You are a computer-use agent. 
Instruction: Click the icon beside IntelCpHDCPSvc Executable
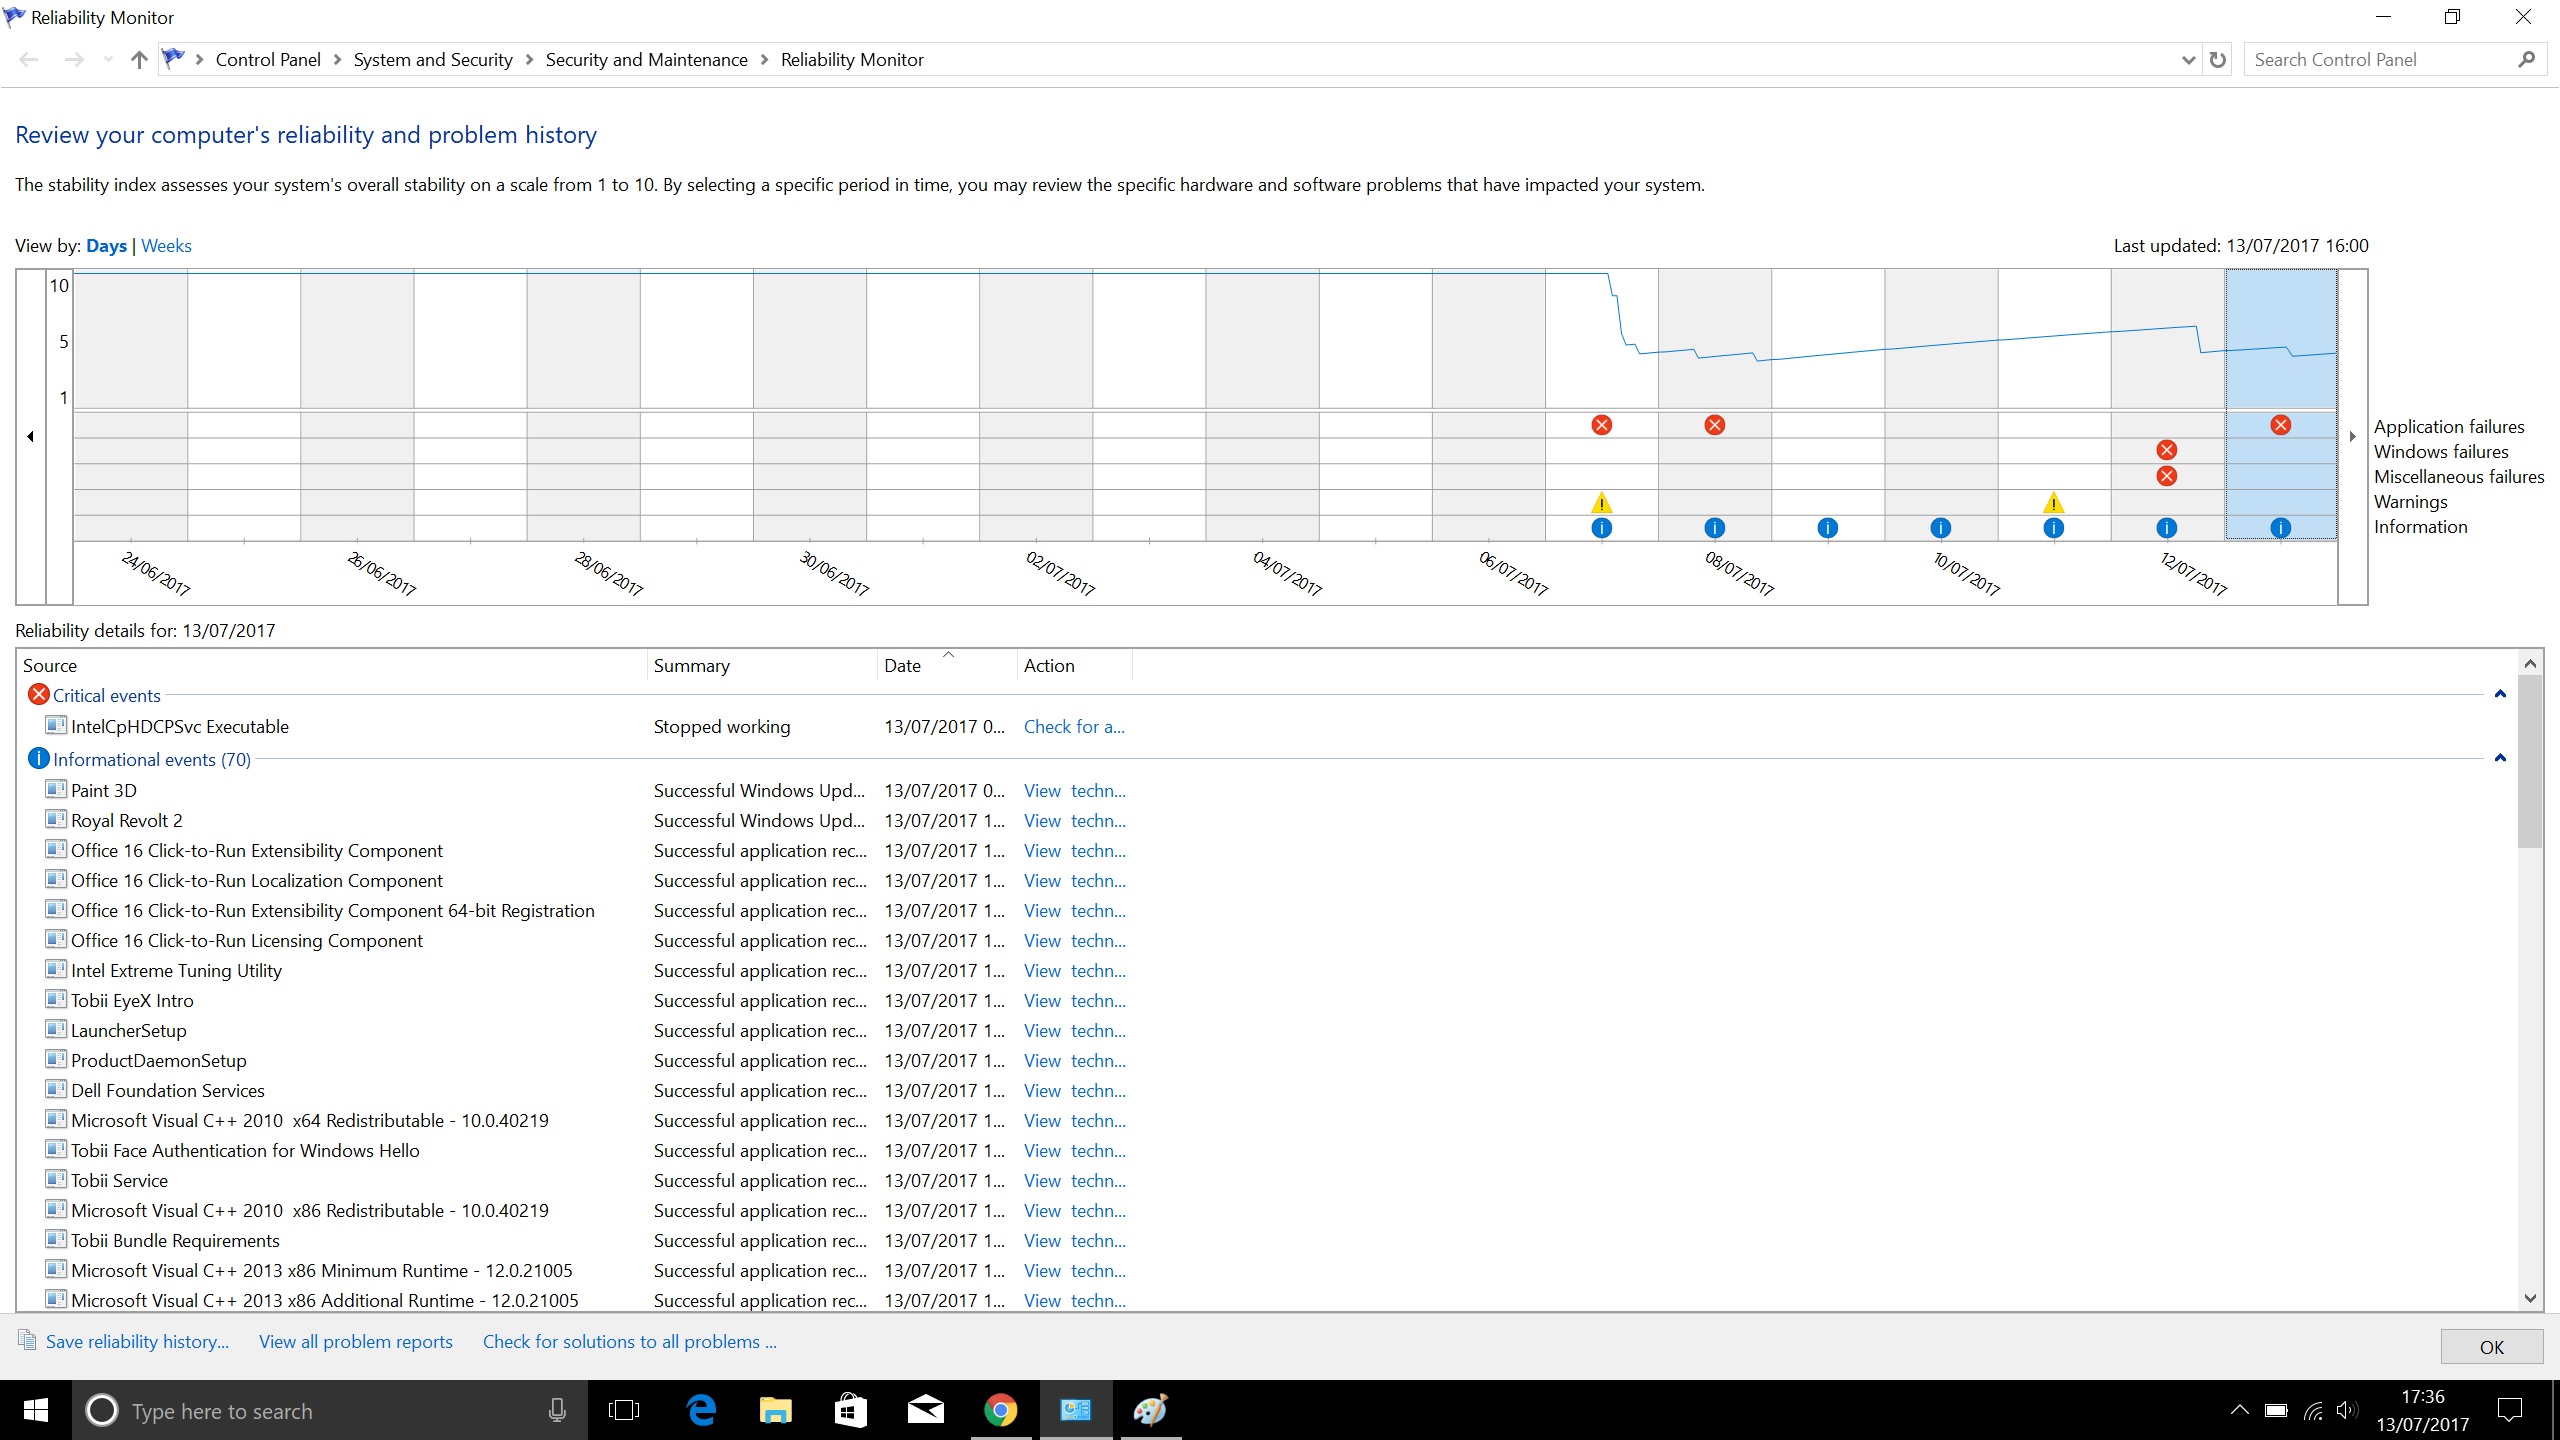(56, 725)
